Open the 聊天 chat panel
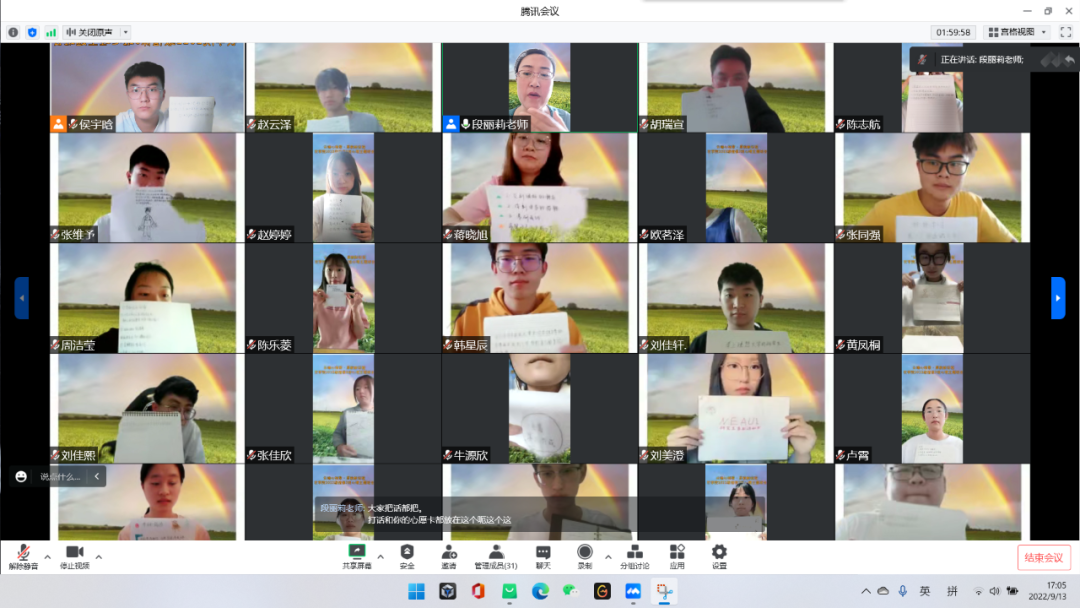 [542, 556]
